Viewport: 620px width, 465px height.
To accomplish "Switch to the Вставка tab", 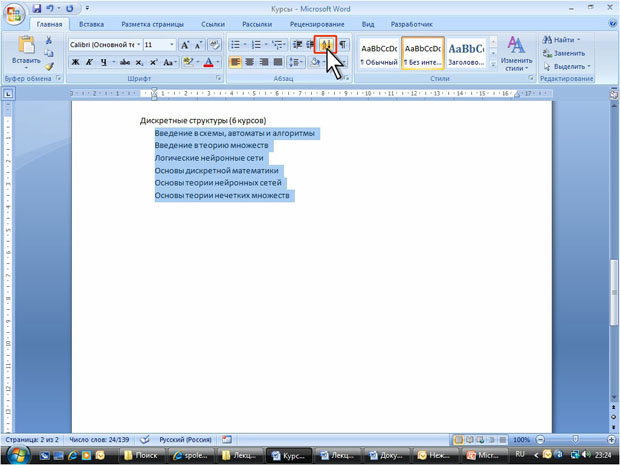I will pos(91,23).
